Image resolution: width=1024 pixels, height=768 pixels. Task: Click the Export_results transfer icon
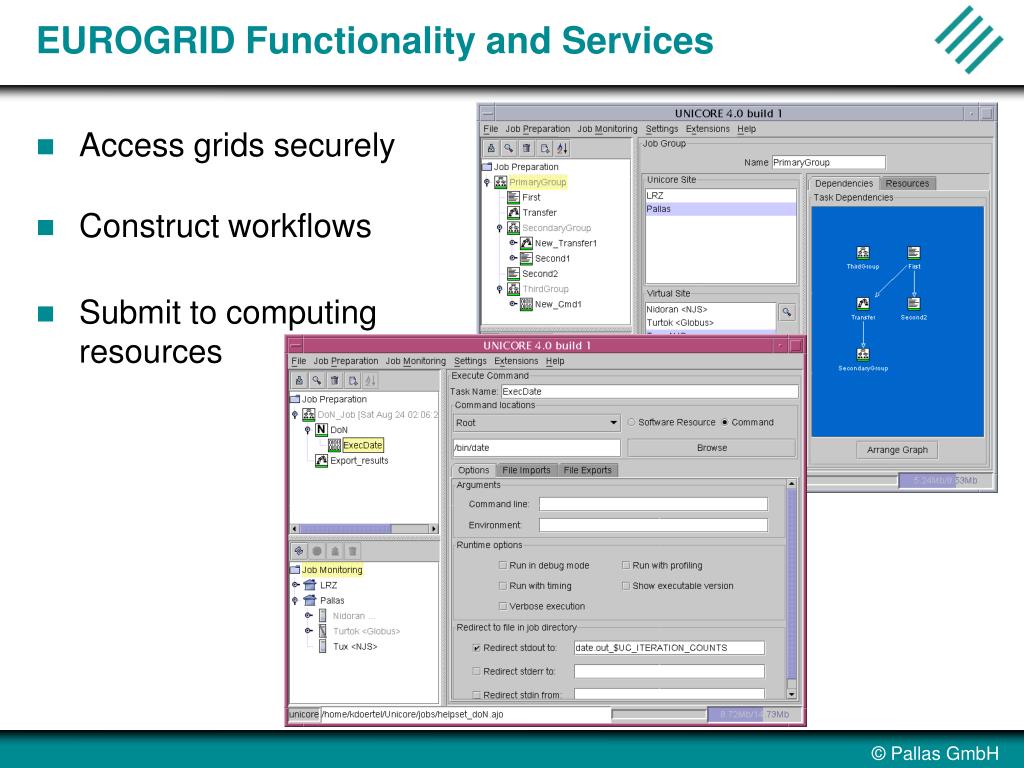pyautogui.click(x=321, y=460)
